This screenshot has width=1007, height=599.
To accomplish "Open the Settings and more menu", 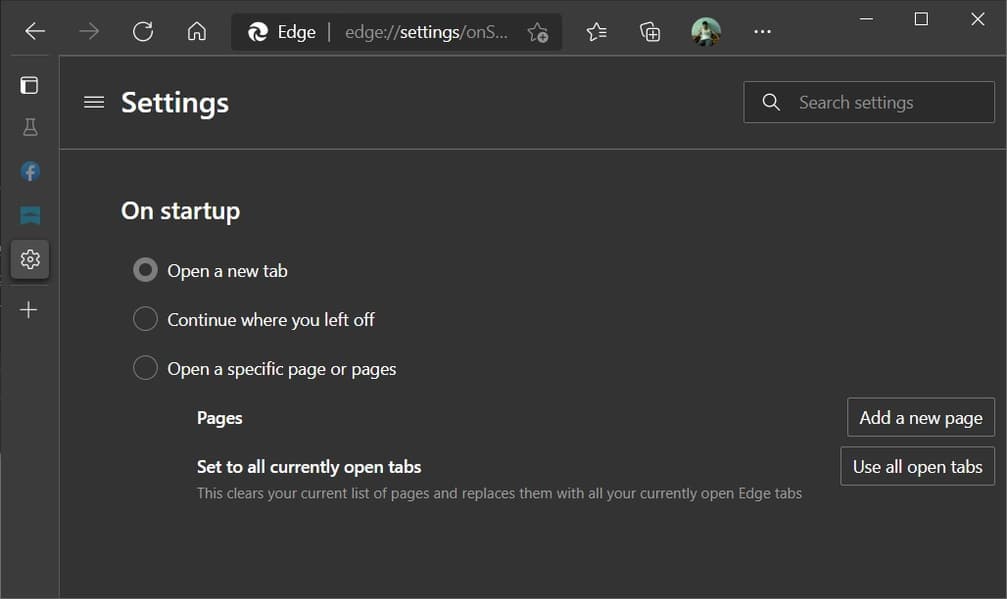I will coord(762,32).
